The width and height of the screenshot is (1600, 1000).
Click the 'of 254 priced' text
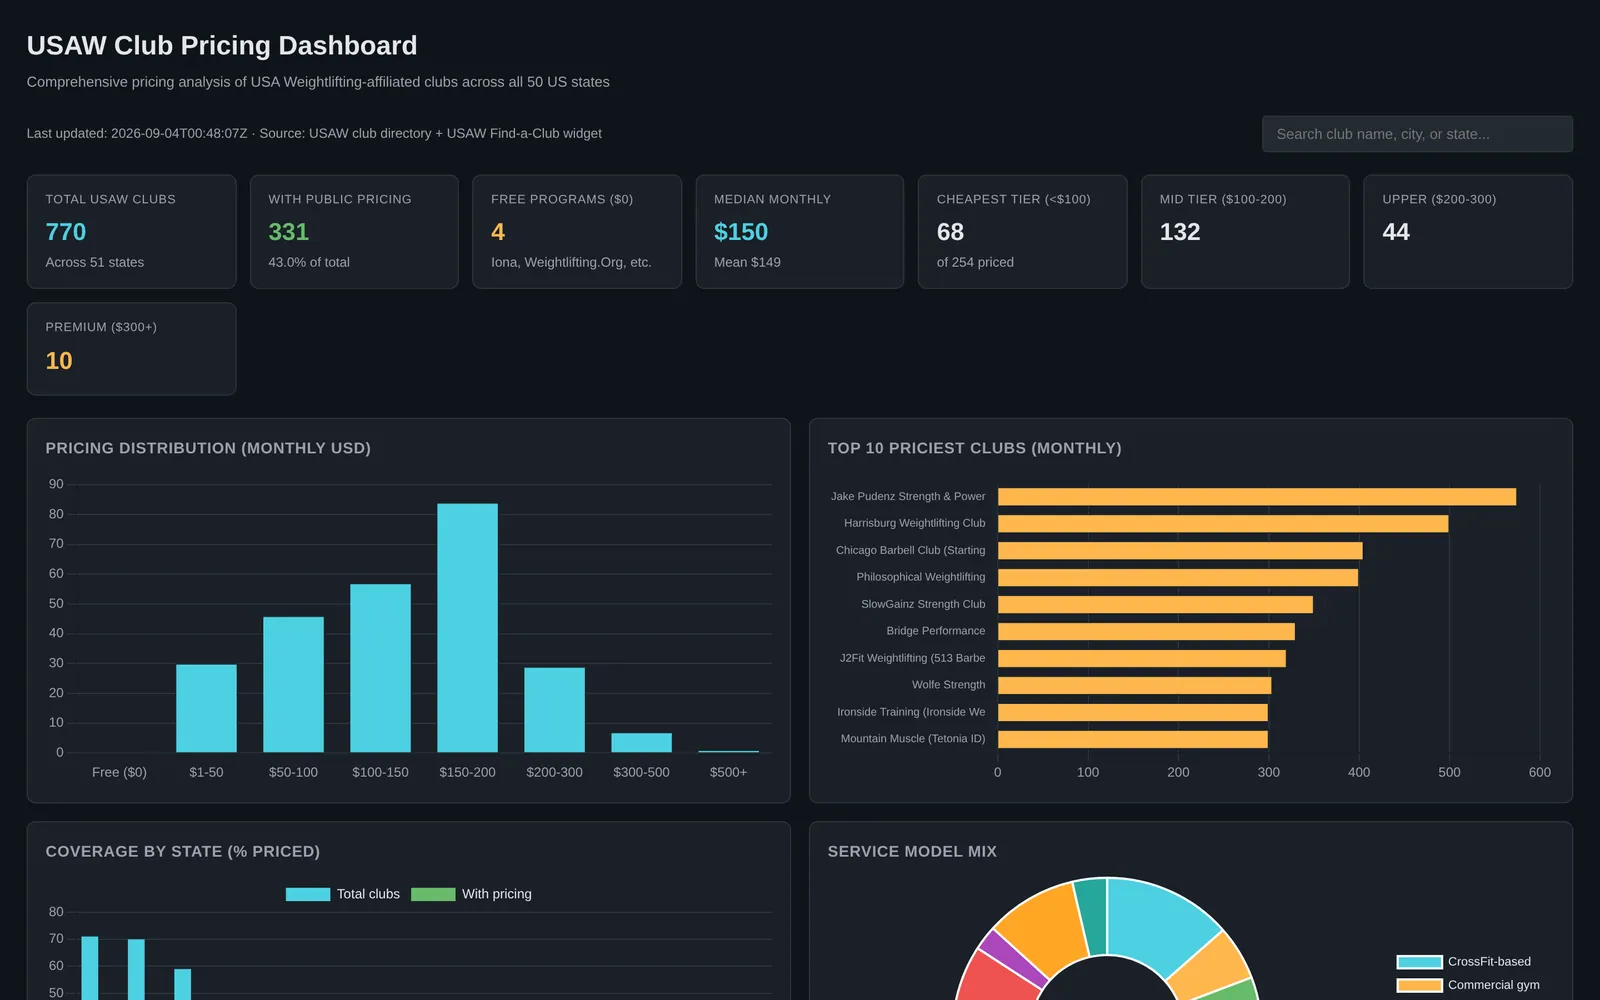point(975,262)
